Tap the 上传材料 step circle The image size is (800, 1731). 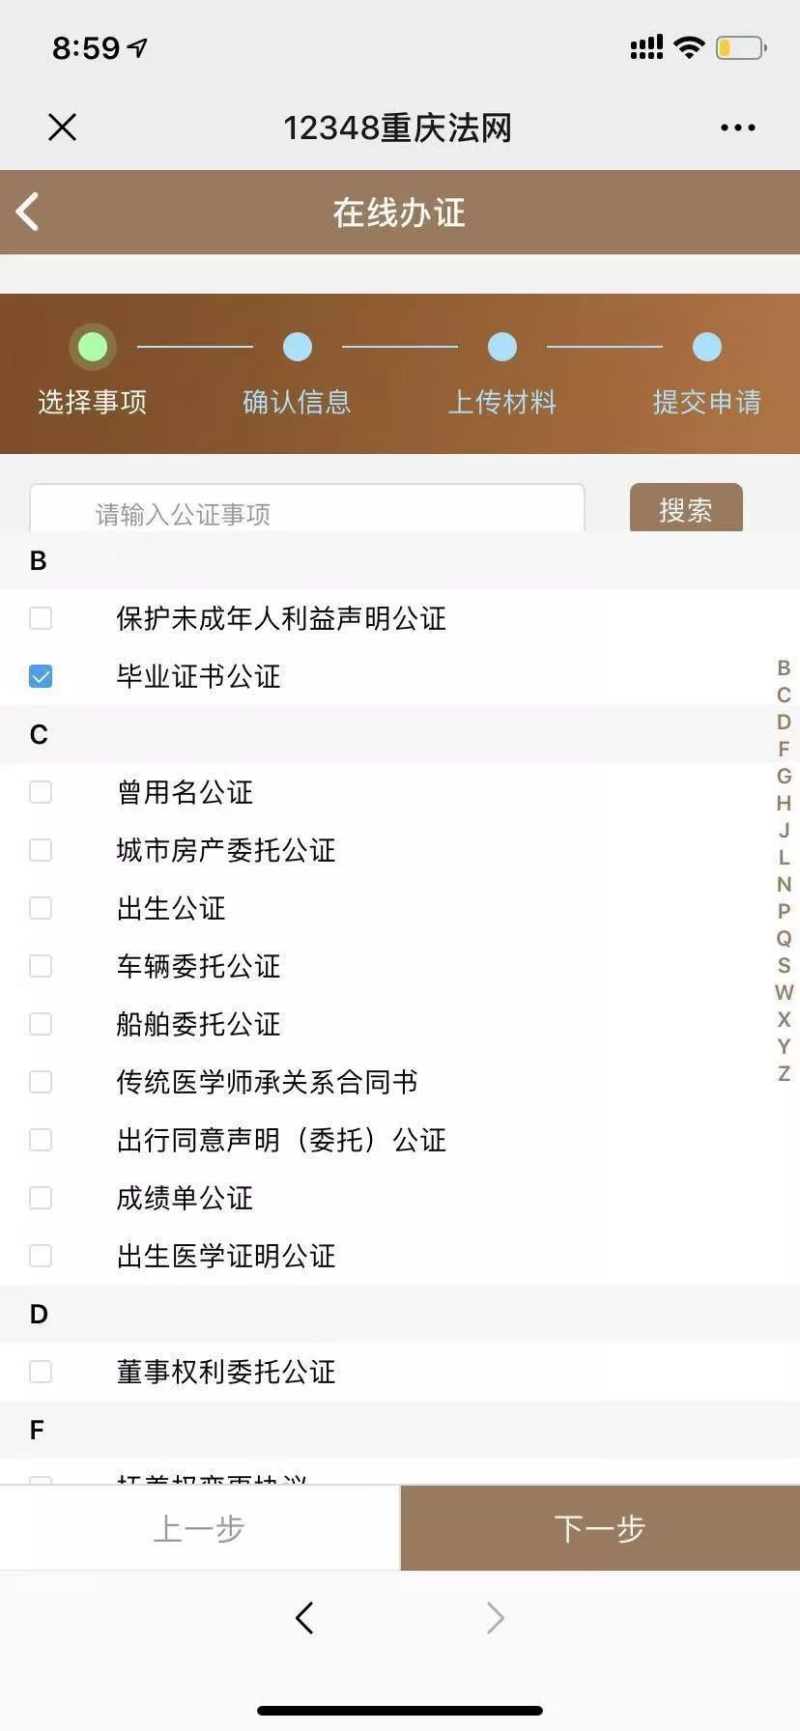click(x=502, y=347)
